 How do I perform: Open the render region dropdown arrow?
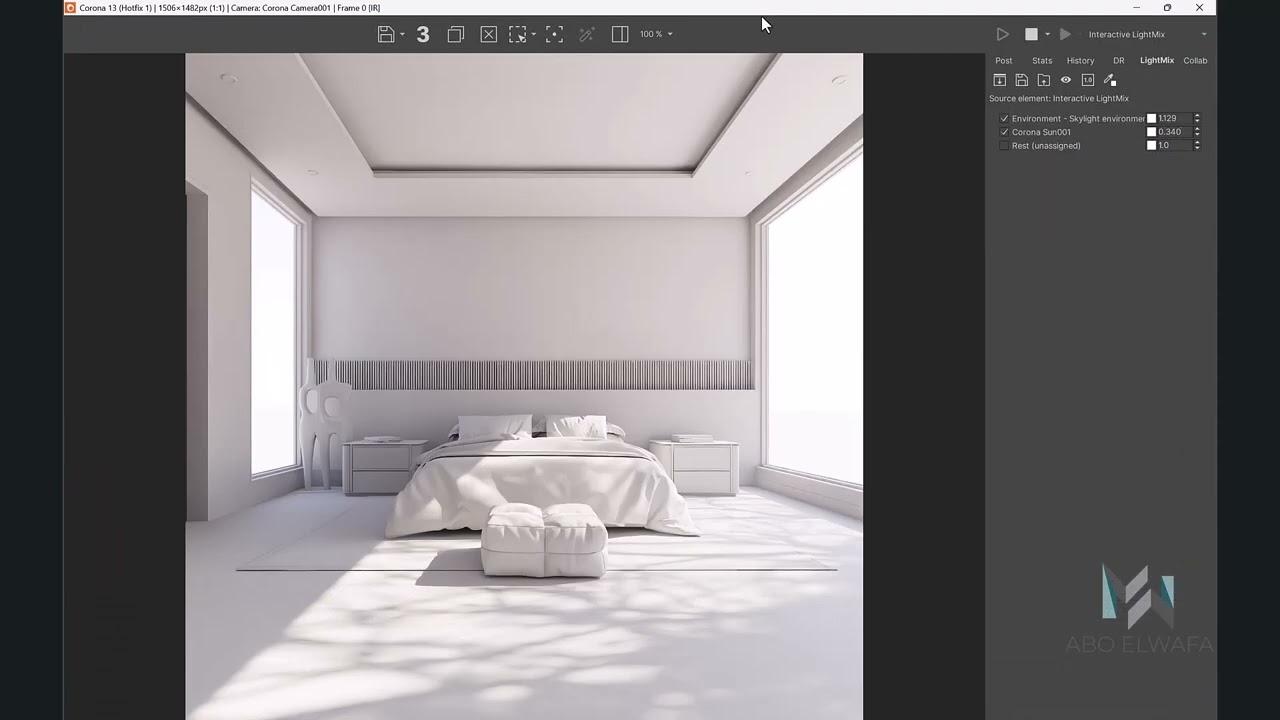(x=533, y=35)
